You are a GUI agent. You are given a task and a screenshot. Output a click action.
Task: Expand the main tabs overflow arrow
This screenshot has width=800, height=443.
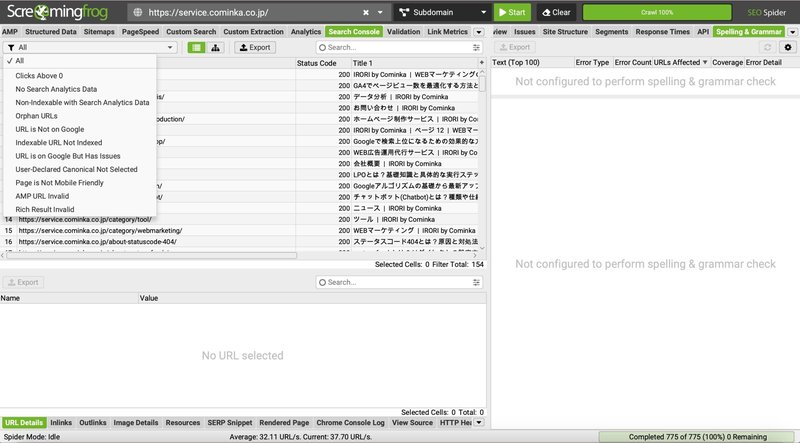pyautogui.click(x=479, y=32)
